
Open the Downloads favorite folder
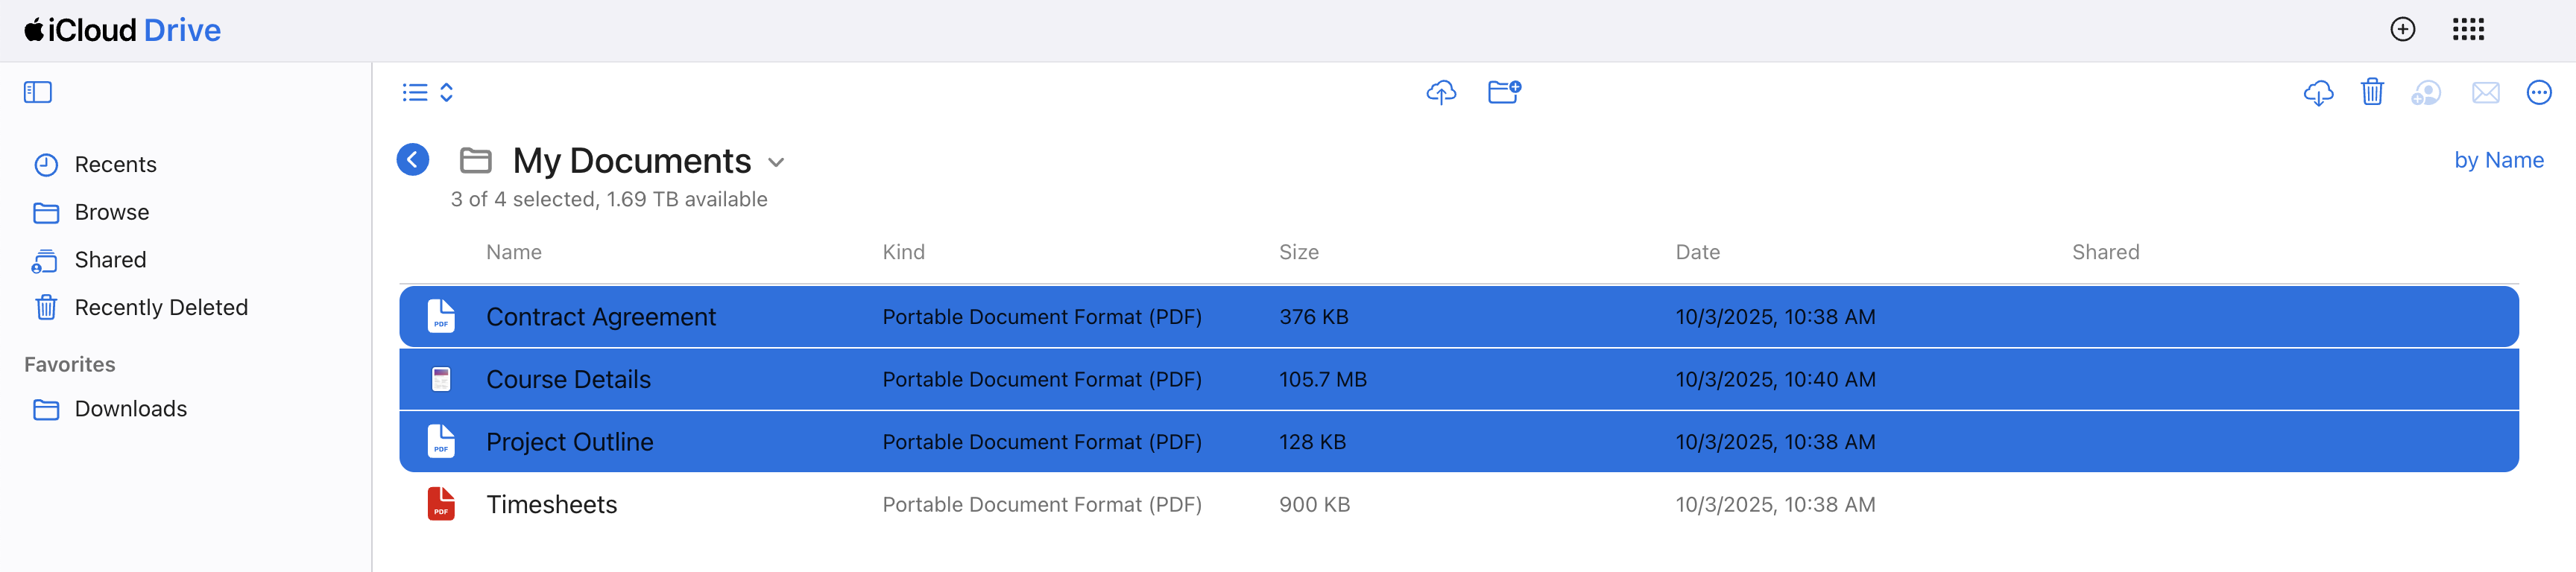click(130, 409)
